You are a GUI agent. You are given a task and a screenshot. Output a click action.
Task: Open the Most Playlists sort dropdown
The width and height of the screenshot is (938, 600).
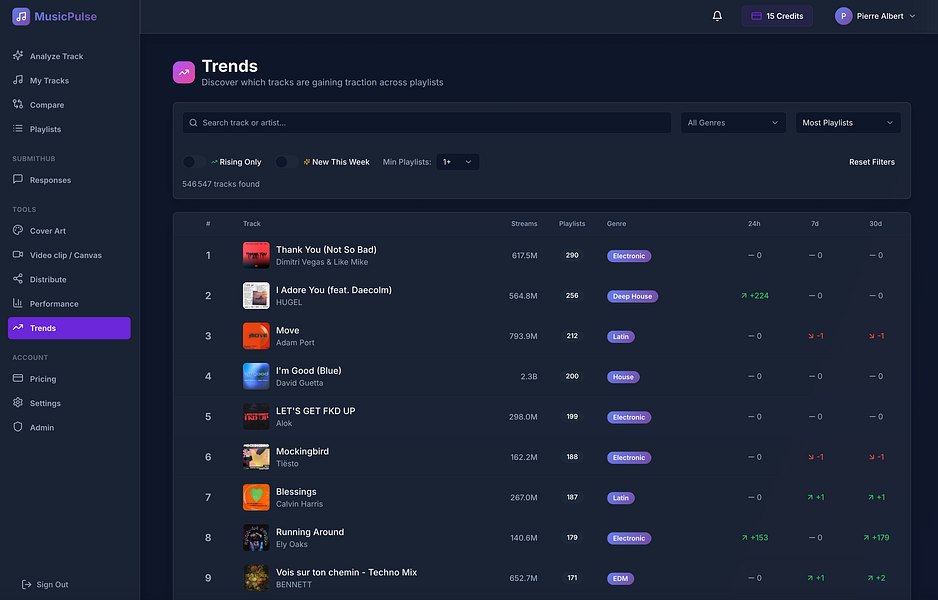pyautogui.click(x=847, y=122)
